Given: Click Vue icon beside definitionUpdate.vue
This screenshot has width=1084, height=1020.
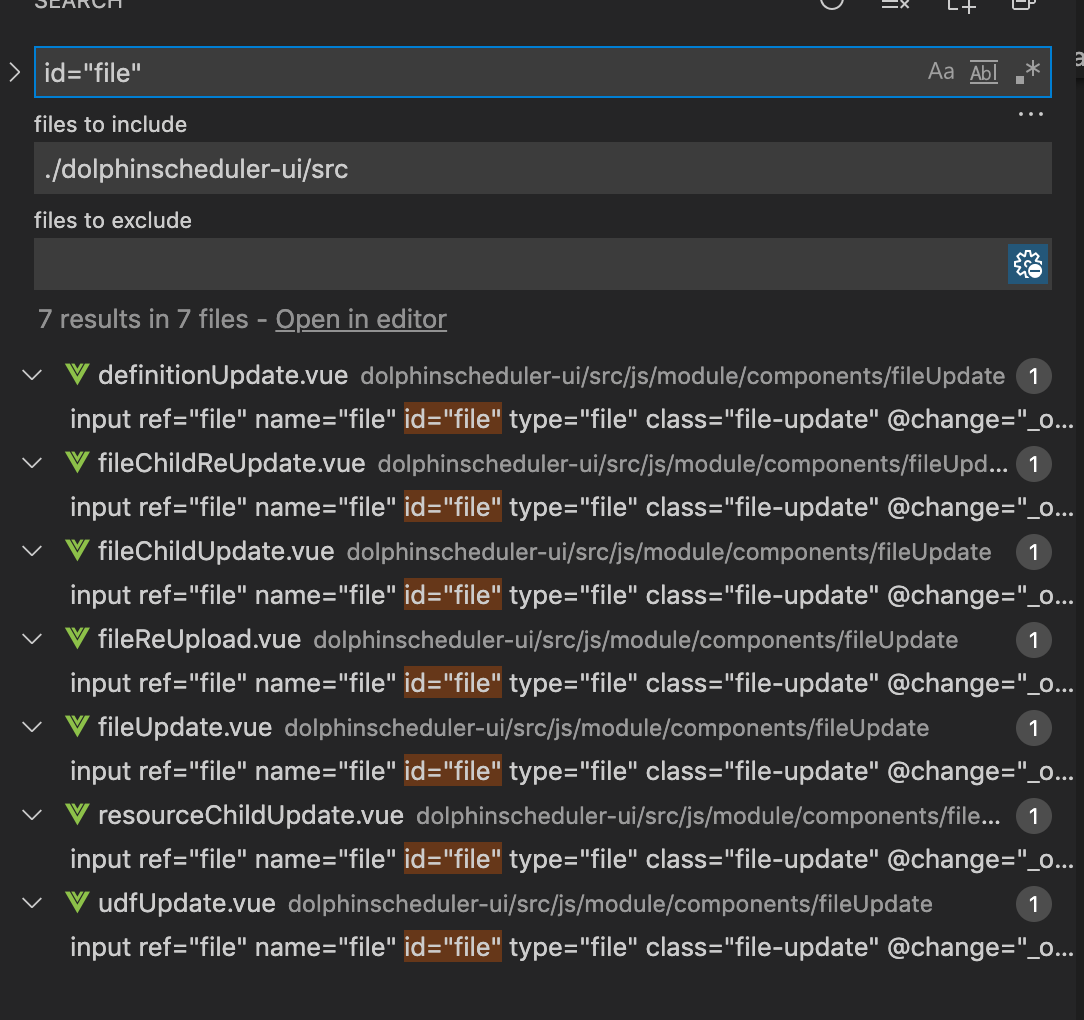Looking at the screenshot, I should [77, 375].
